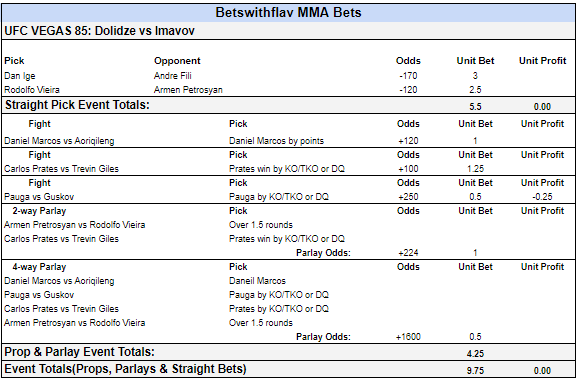This screenshot has width=577, height=380.
Task: Click the Daneil Marcos parlay pick
Action: click(x=257, y=281)
